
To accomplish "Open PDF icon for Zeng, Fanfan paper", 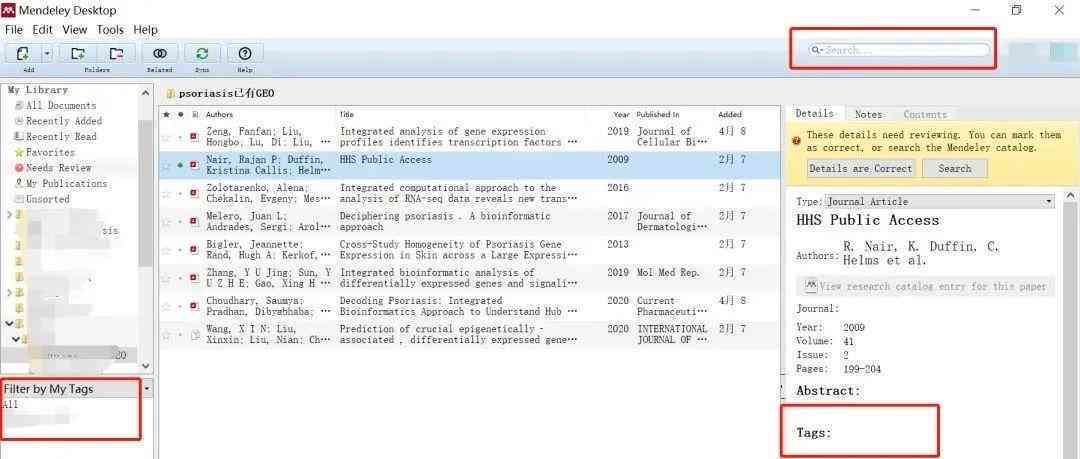I will coord(195,137).
